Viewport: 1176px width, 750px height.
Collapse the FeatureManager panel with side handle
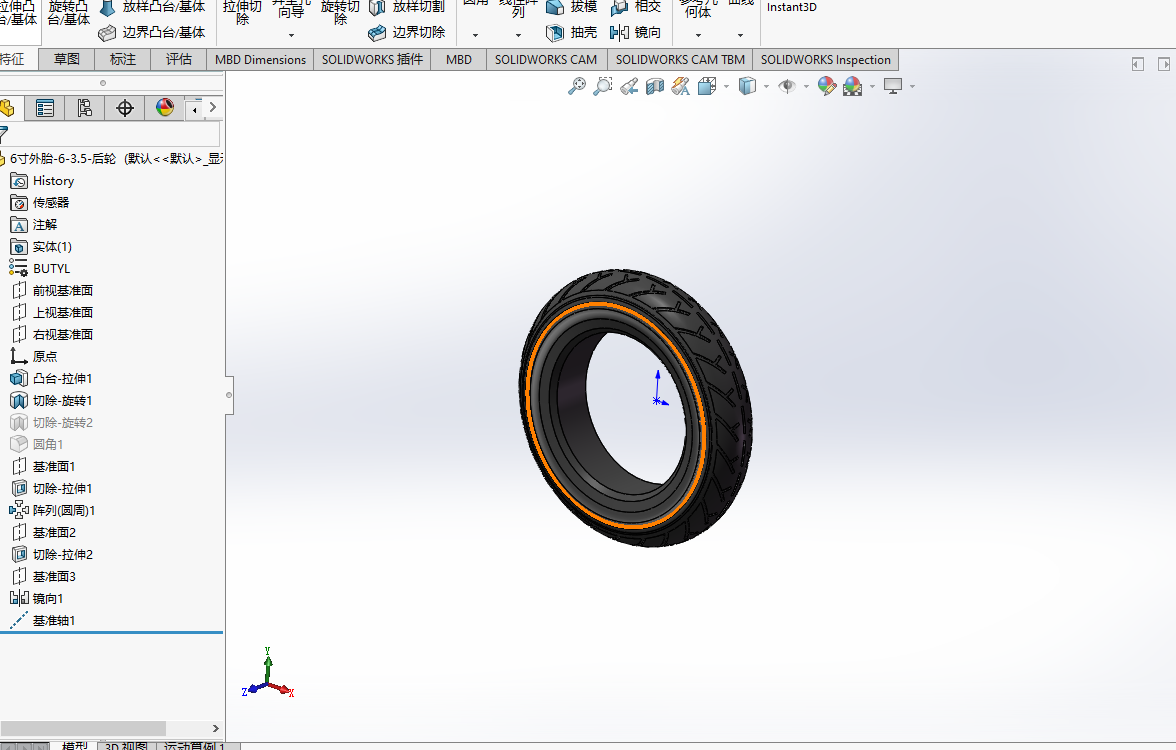pos(229,395)
